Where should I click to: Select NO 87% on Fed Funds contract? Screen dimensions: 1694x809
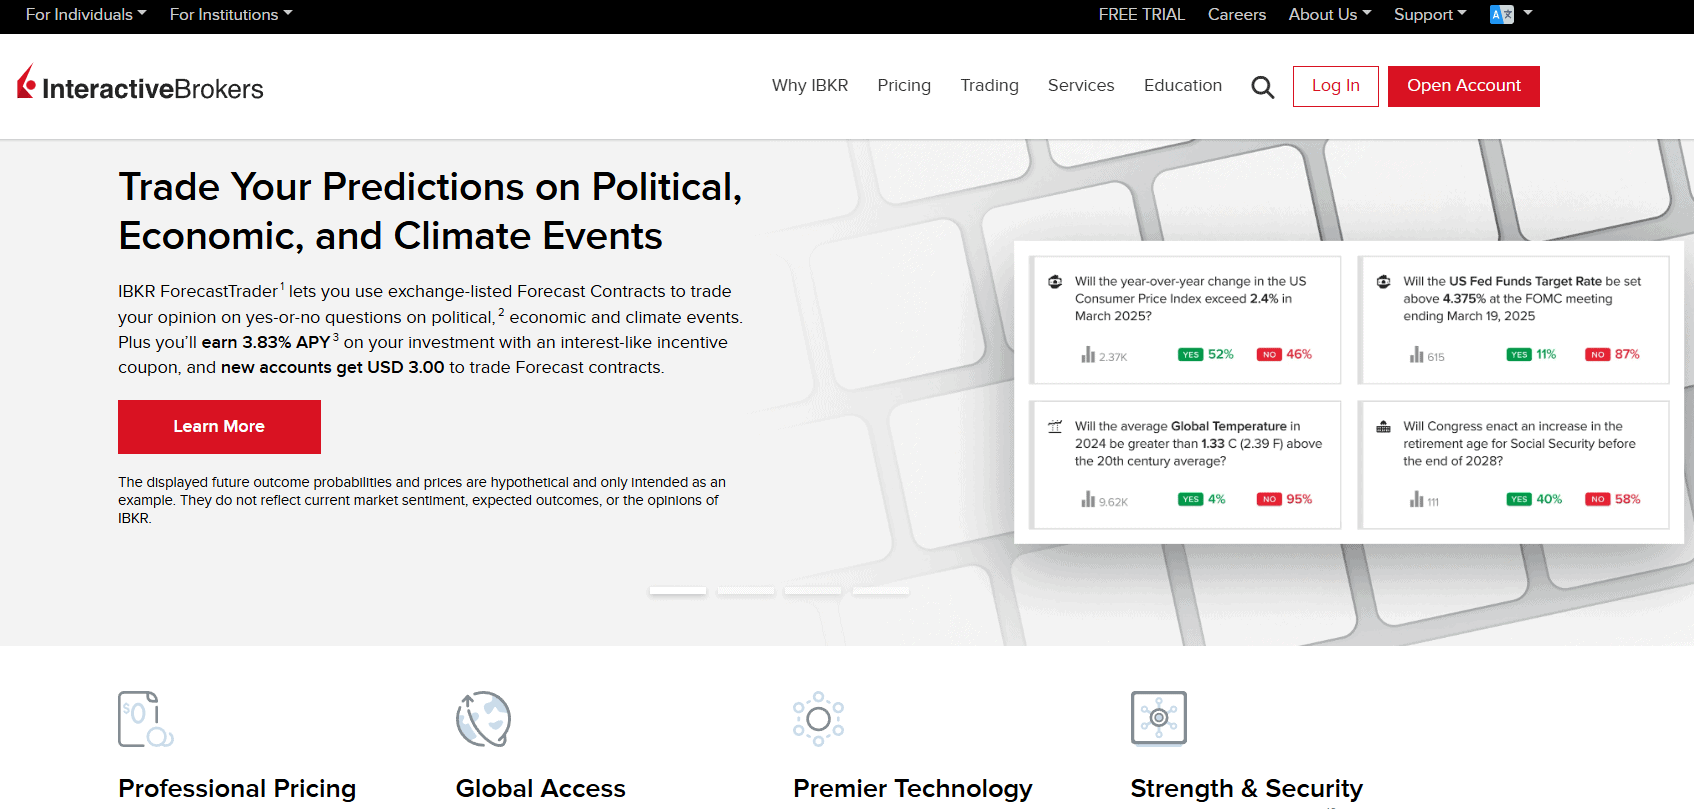[x=1613, y=354]
